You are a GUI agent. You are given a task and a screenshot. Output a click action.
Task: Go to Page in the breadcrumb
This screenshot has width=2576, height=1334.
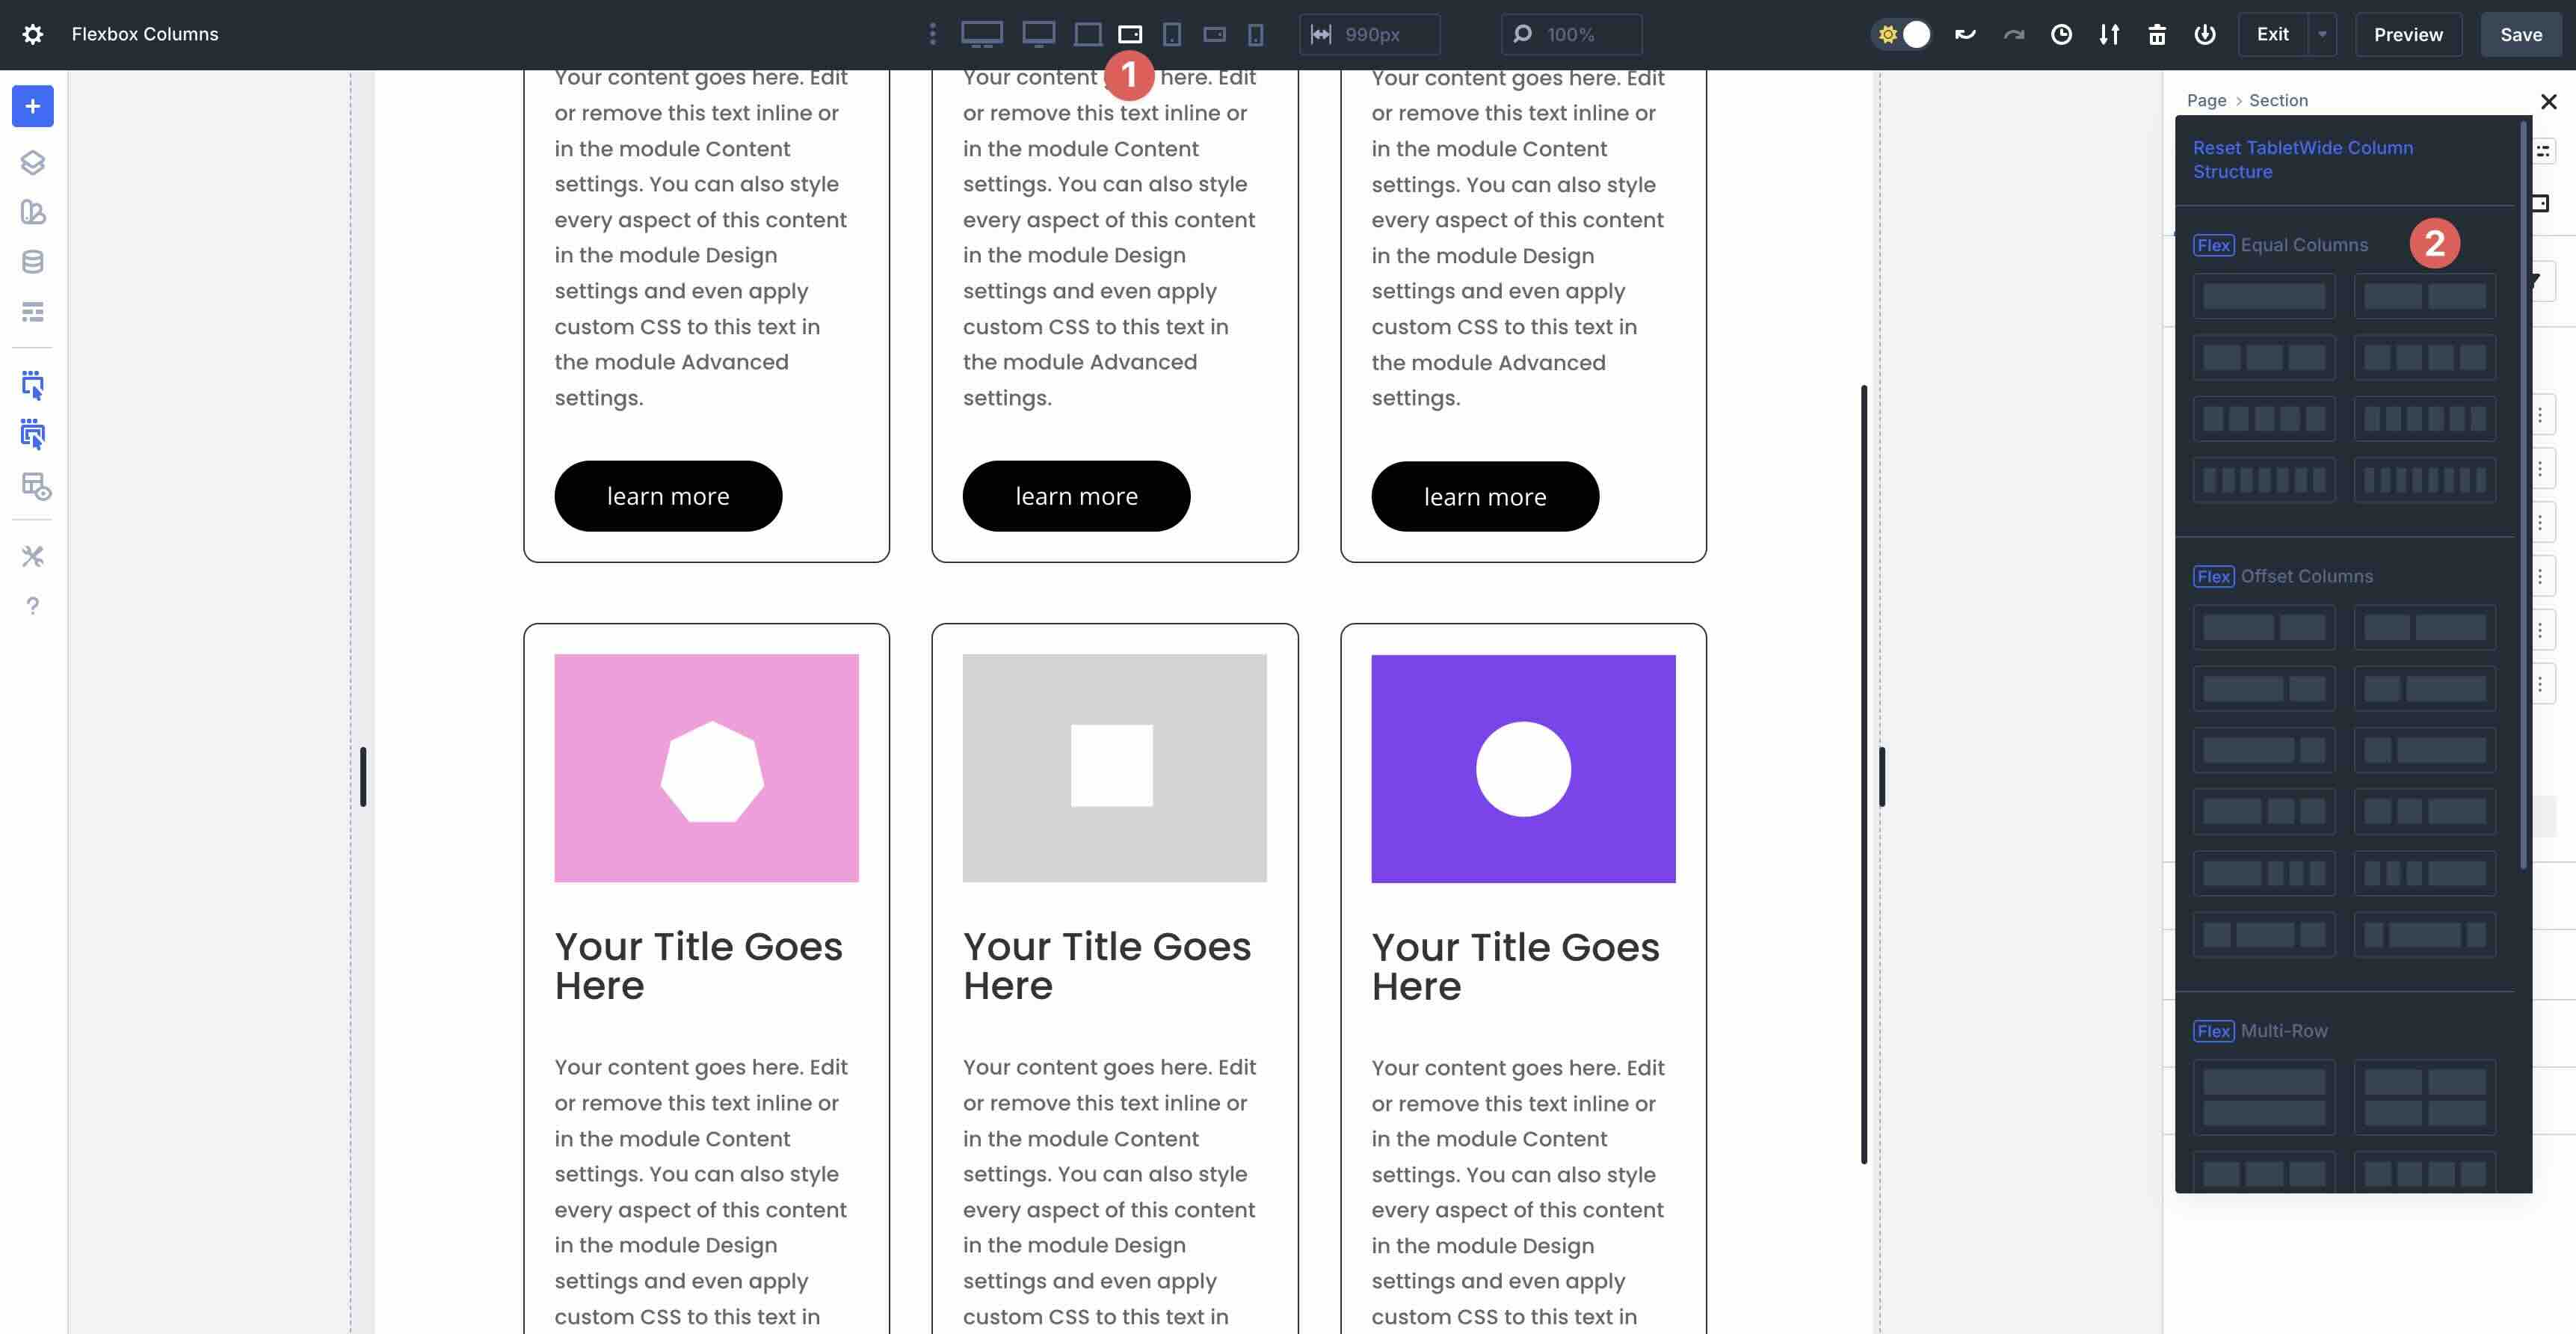[x=2205, y=100]
